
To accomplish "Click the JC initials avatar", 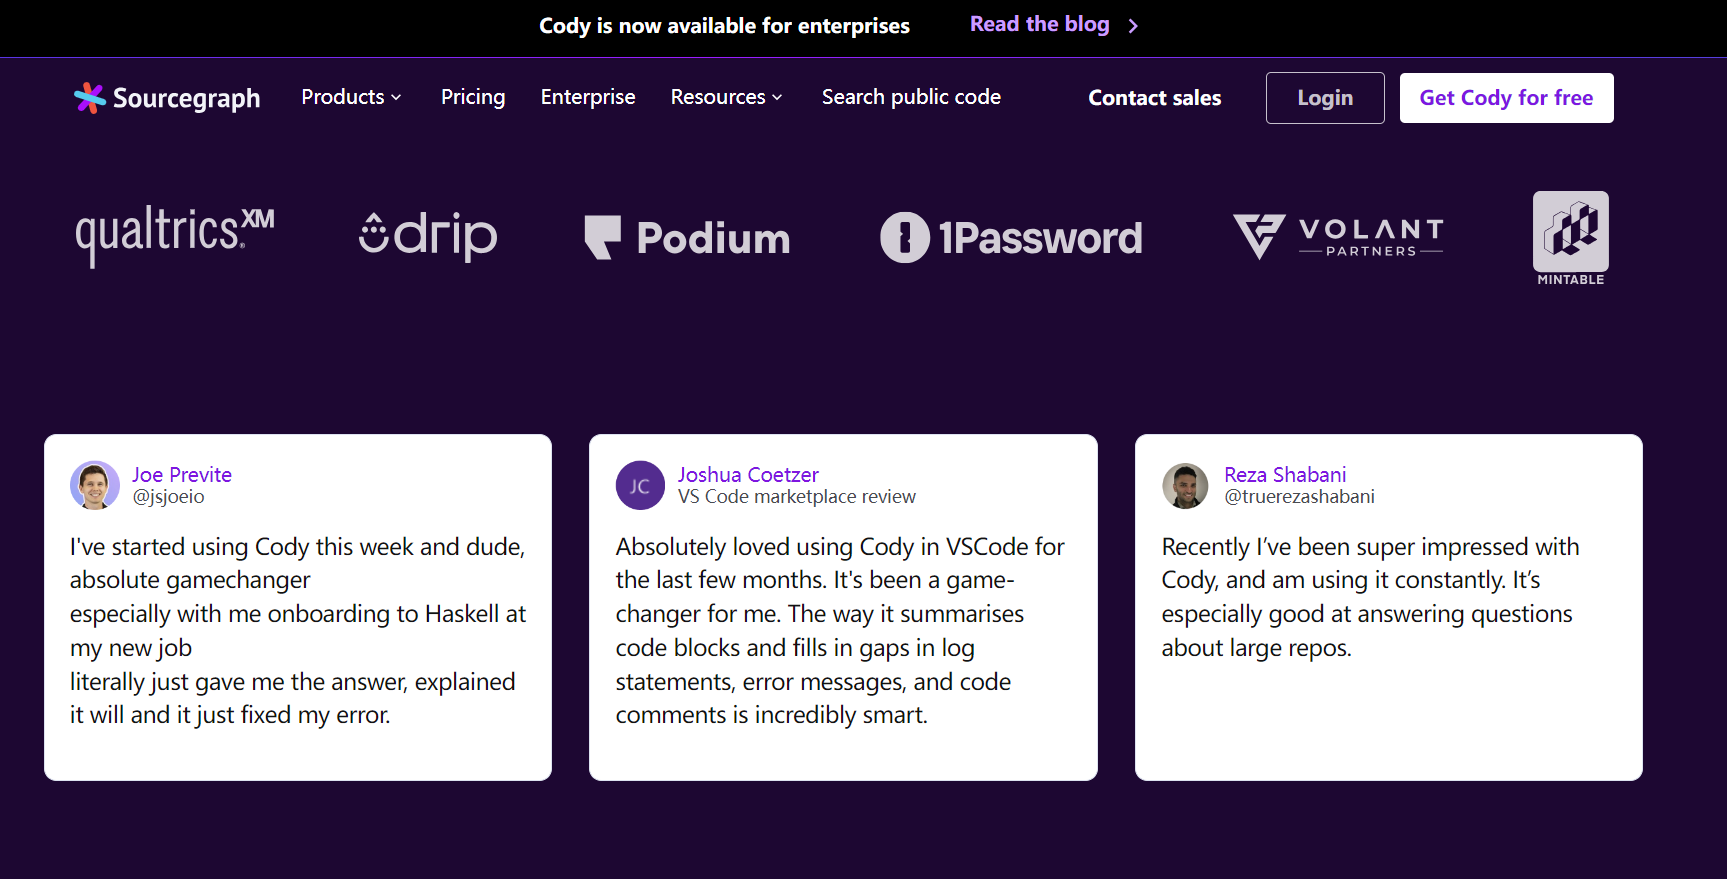I will [640, 486].
